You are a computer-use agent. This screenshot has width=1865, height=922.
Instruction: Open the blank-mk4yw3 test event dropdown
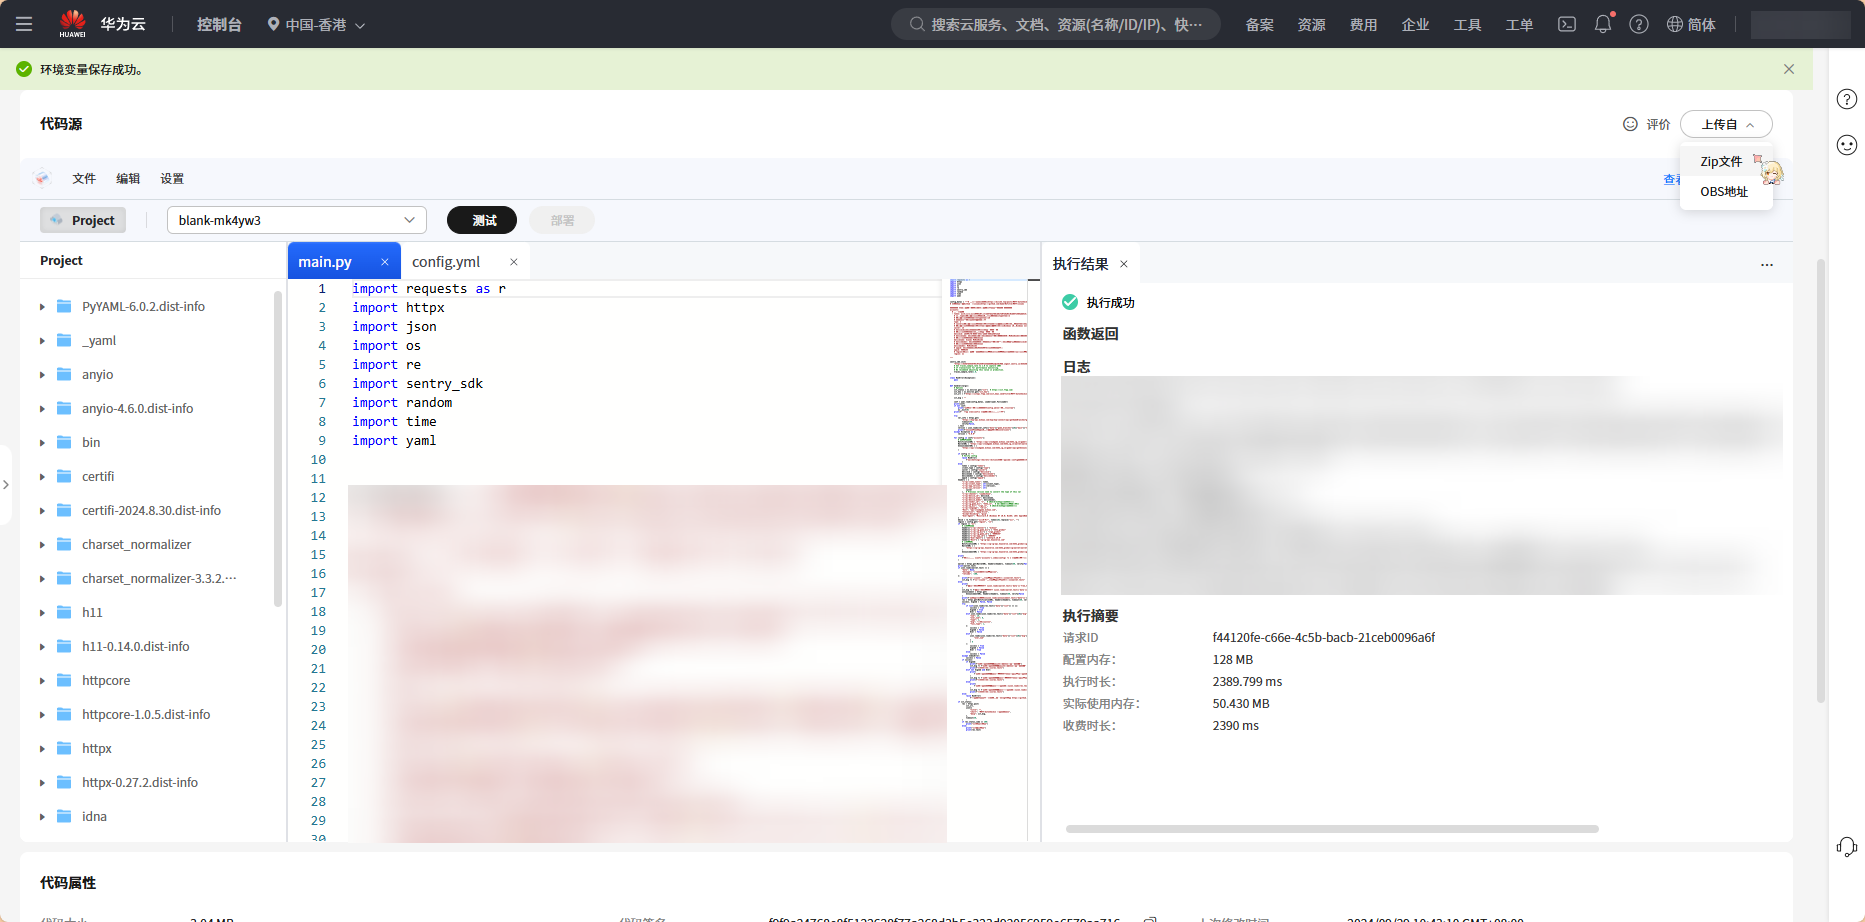click(296, 220)
